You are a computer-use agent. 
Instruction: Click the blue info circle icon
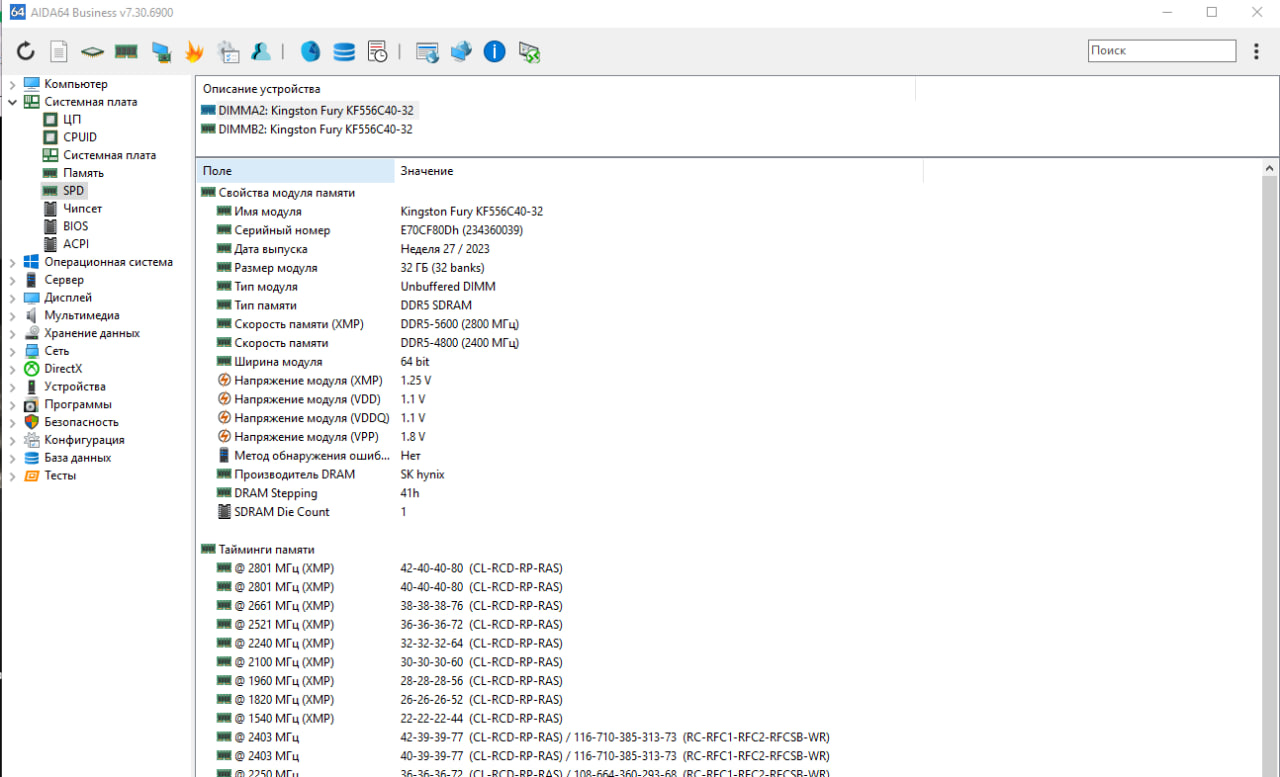click(x=495, y=51)
